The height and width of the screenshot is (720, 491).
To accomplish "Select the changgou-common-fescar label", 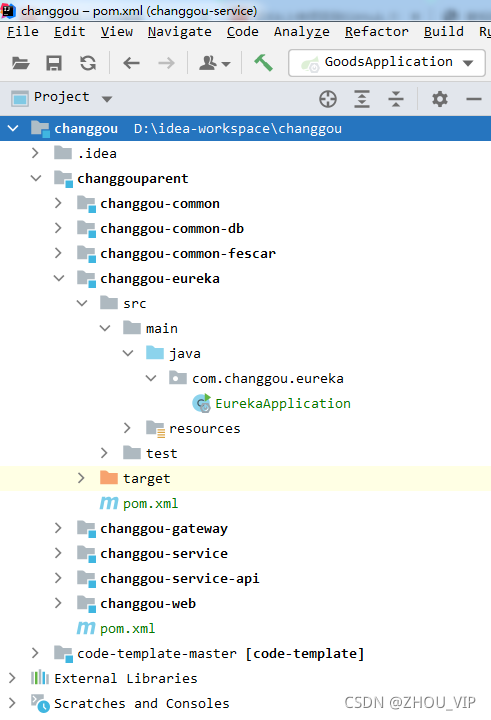I will pyautogui.click(x=188, y=253).
